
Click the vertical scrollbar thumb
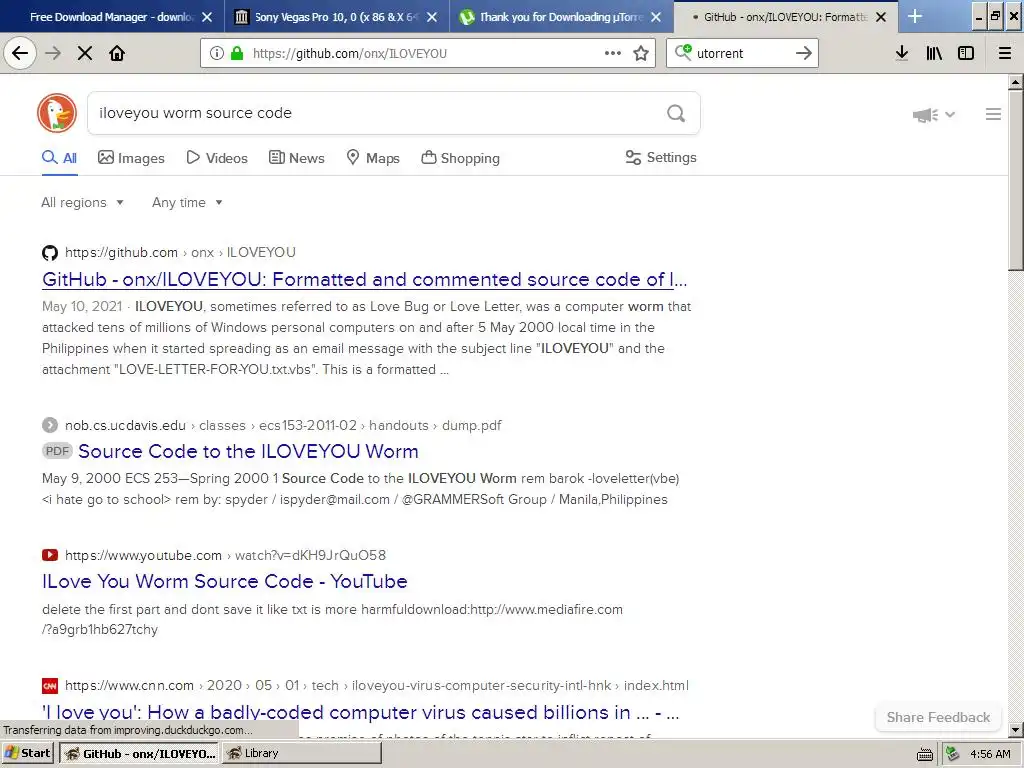pos(1016,180)
